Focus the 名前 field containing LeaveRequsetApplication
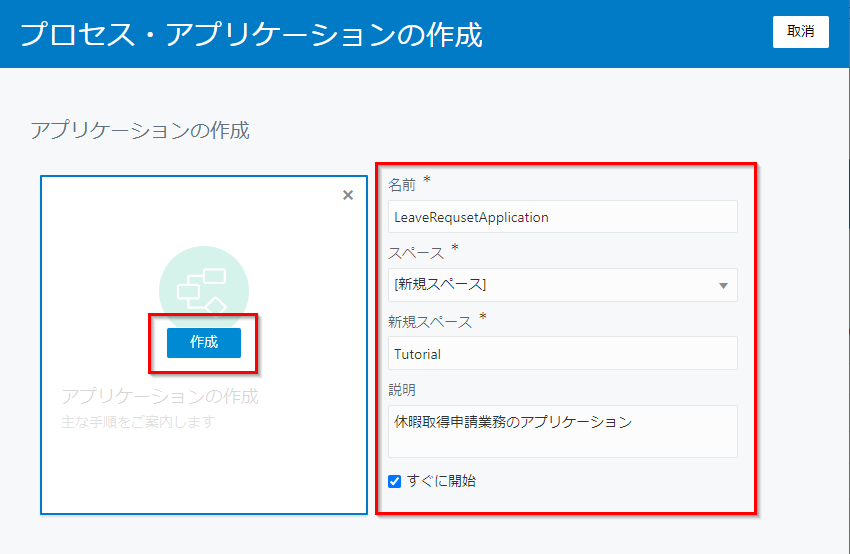Screen dimensions: 850x554 (x=562, y=217)
